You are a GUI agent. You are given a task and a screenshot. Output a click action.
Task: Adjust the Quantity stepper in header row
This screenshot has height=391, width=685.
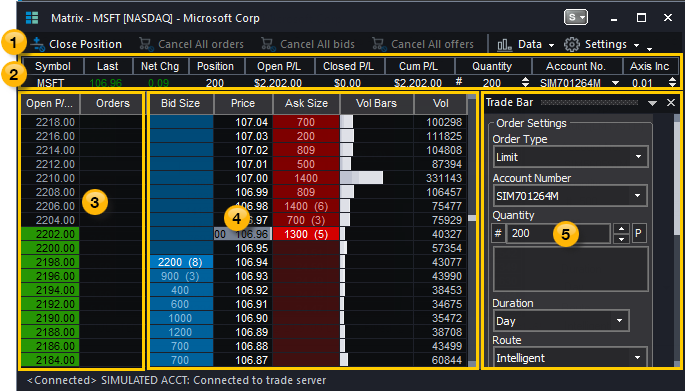point(526,82)
